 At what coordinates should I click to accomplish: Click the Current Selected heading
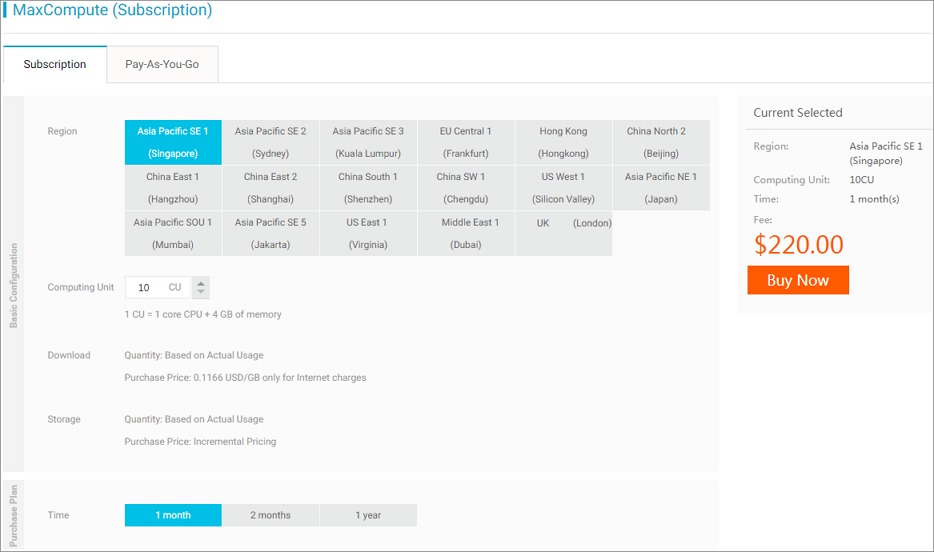coord(798,113)
